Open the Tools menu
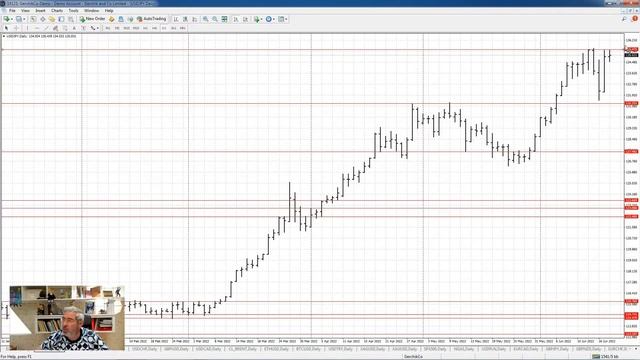The width and height of the screenshot is (640, 360). 73,11
